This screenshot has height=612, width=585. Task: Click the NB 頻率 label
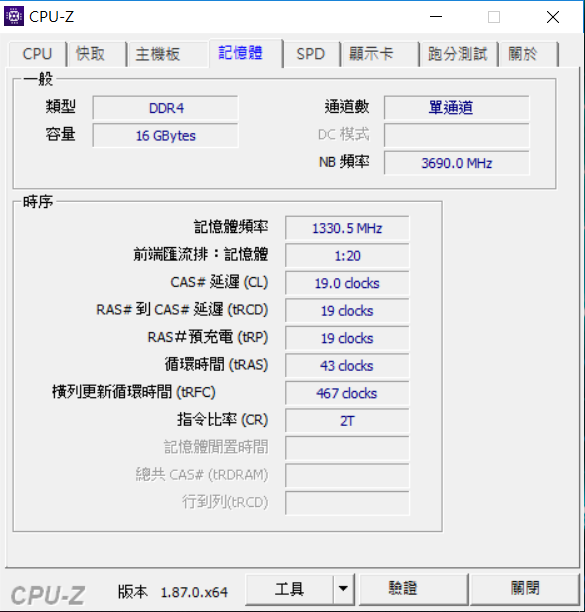pyautogui.click(x=344, y=162)
